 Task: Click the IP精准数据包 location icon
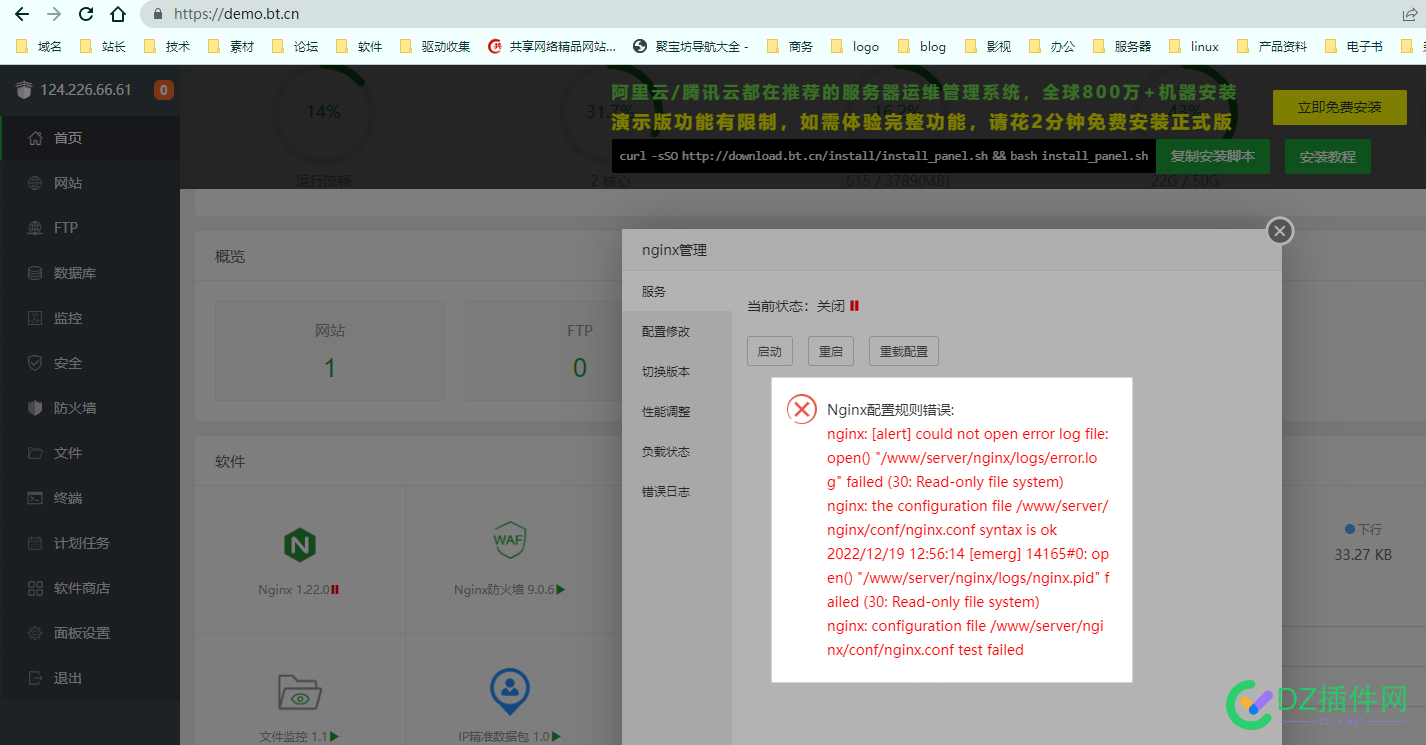coord(510,689)
